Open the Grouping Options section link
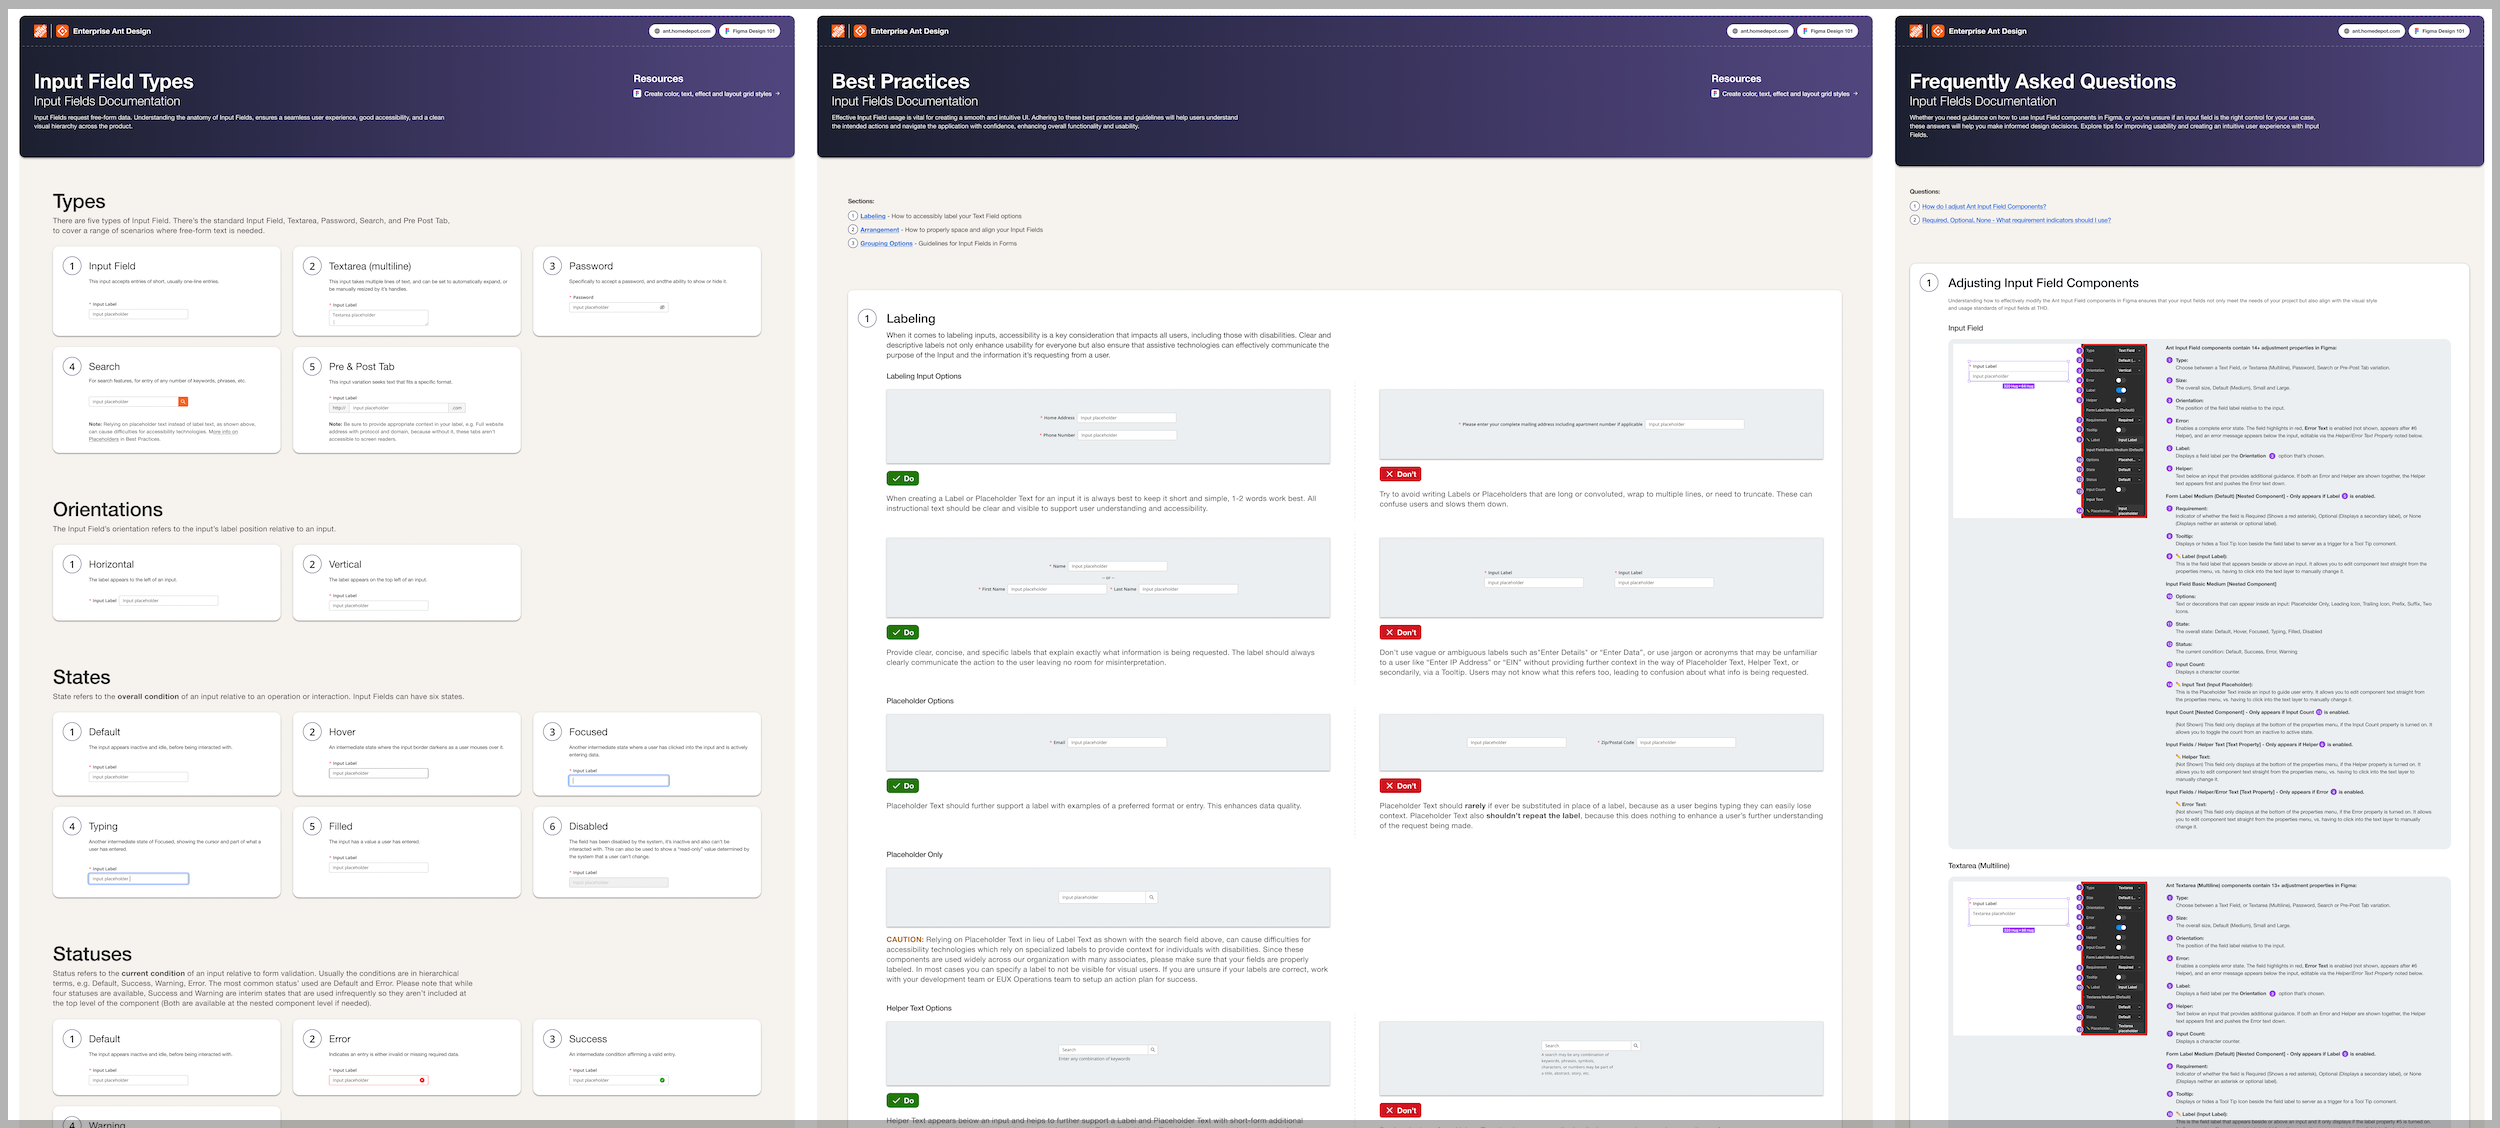2500x1128 pixels. (x=886, y=244)
